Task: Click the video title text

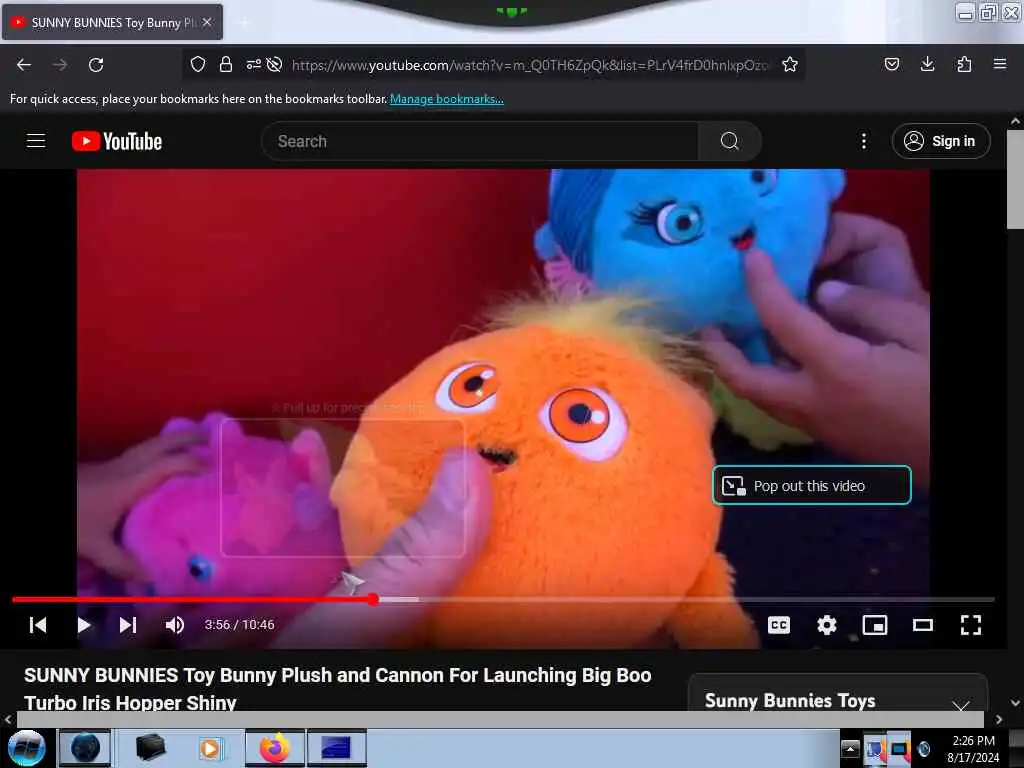Action: coord(338,688)
